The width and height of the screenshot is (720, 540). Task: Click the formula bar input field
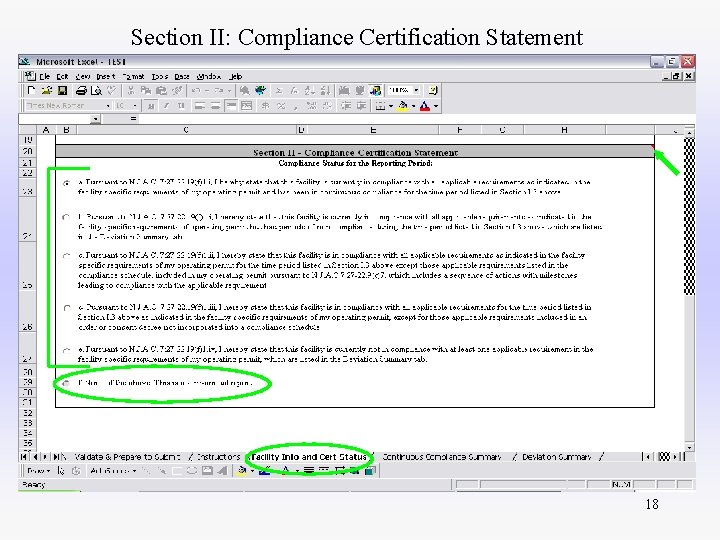click(416, 119)
